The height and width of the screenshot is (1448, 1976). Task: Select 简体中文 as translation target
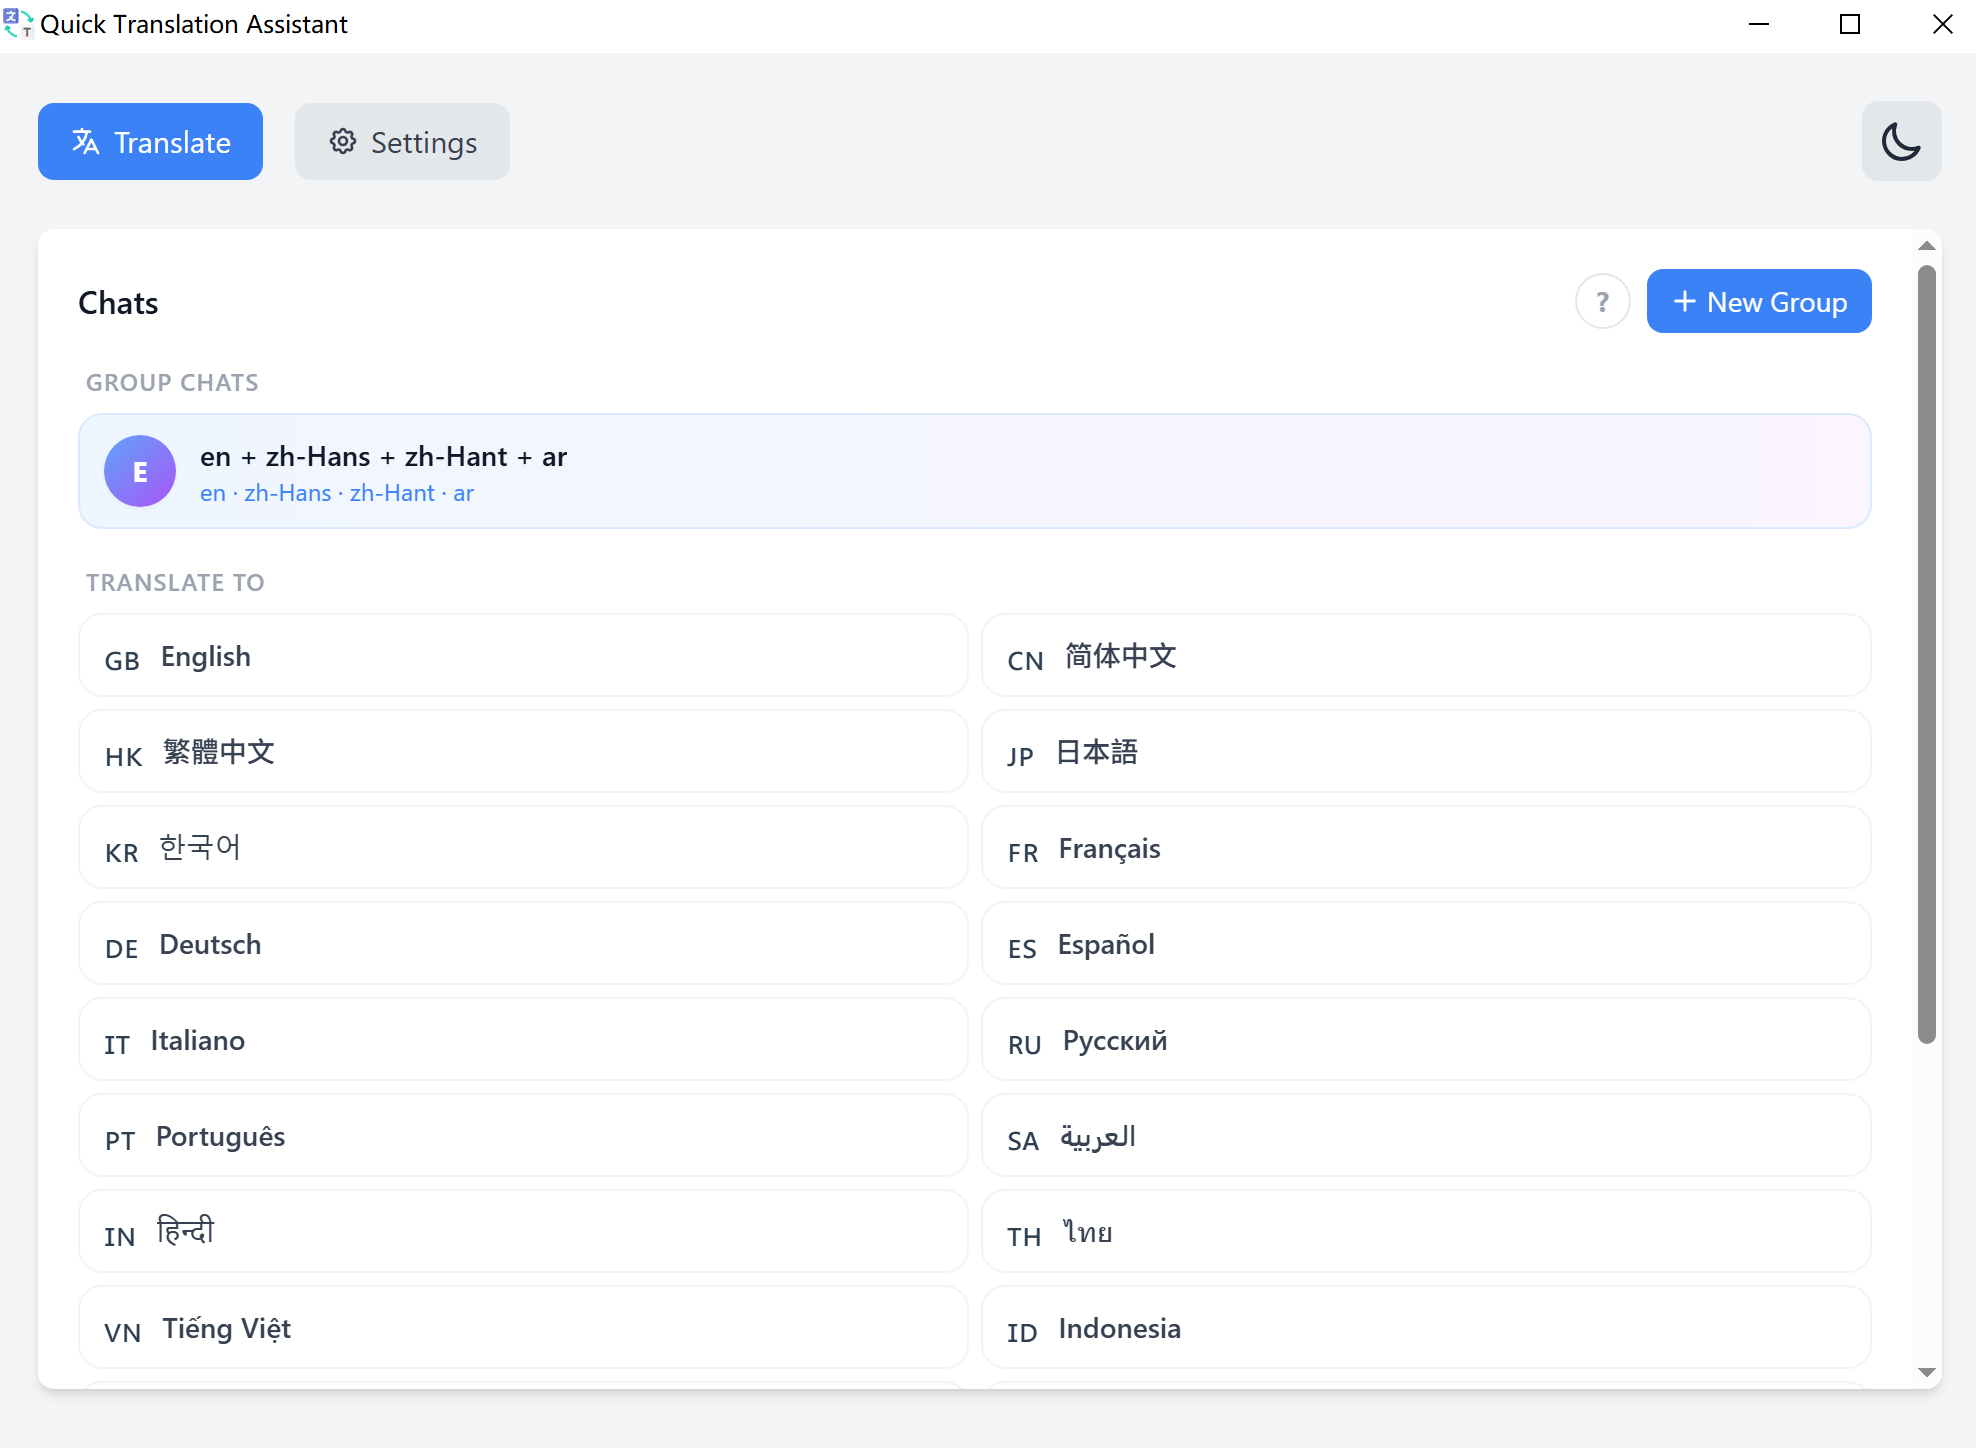click(x=1427, y=656)
